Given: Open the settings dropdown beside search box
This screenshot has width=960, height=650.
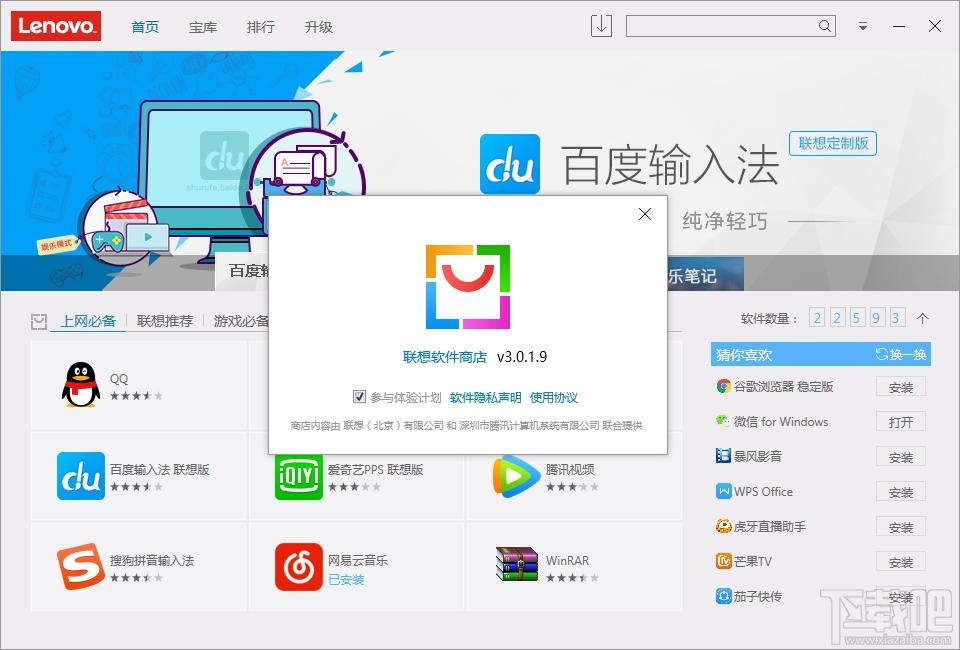Looking at the screenshot, I should [x=862, y=25].
